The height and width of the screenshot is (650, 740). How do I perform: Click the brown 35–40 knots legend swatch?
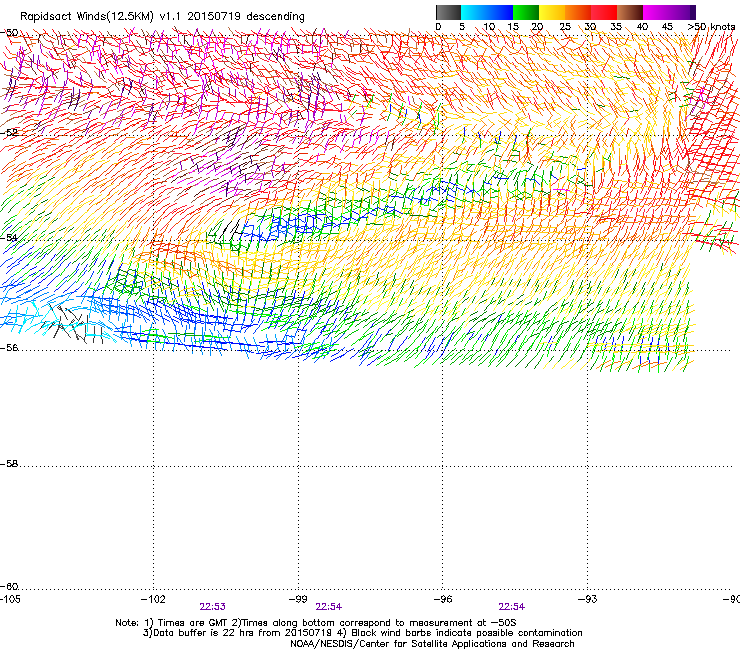[630, 12]
